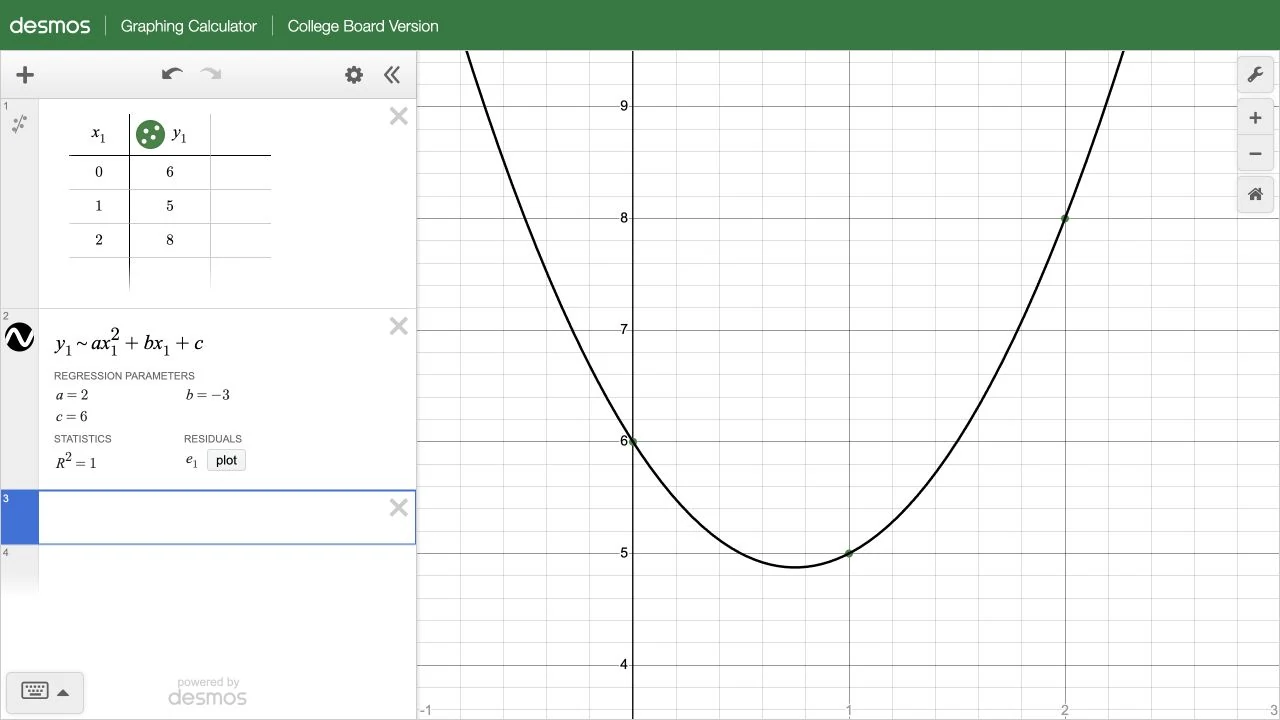Select table cell with y value 5

pyautogui.click(x=170, y=206)
